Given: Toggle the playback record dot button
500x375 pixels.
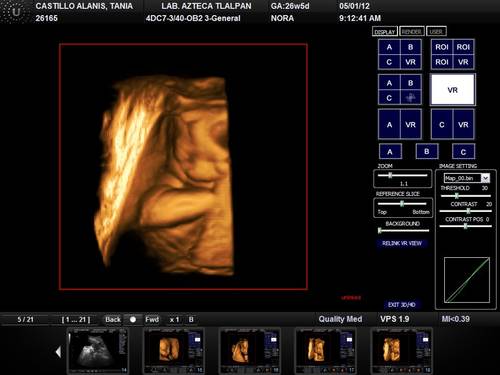Looking at the screenshot, I should pos(133,319).
